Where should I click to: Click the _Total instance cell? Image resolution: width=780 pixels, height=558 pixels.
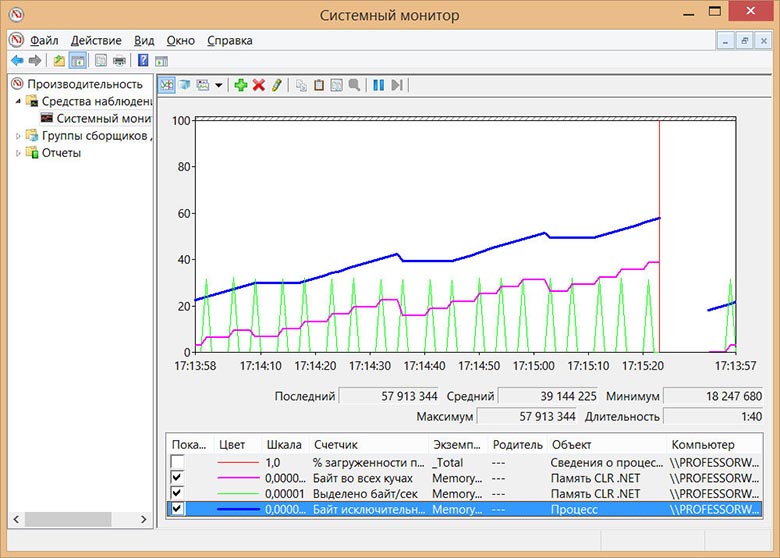click(448, 463)
